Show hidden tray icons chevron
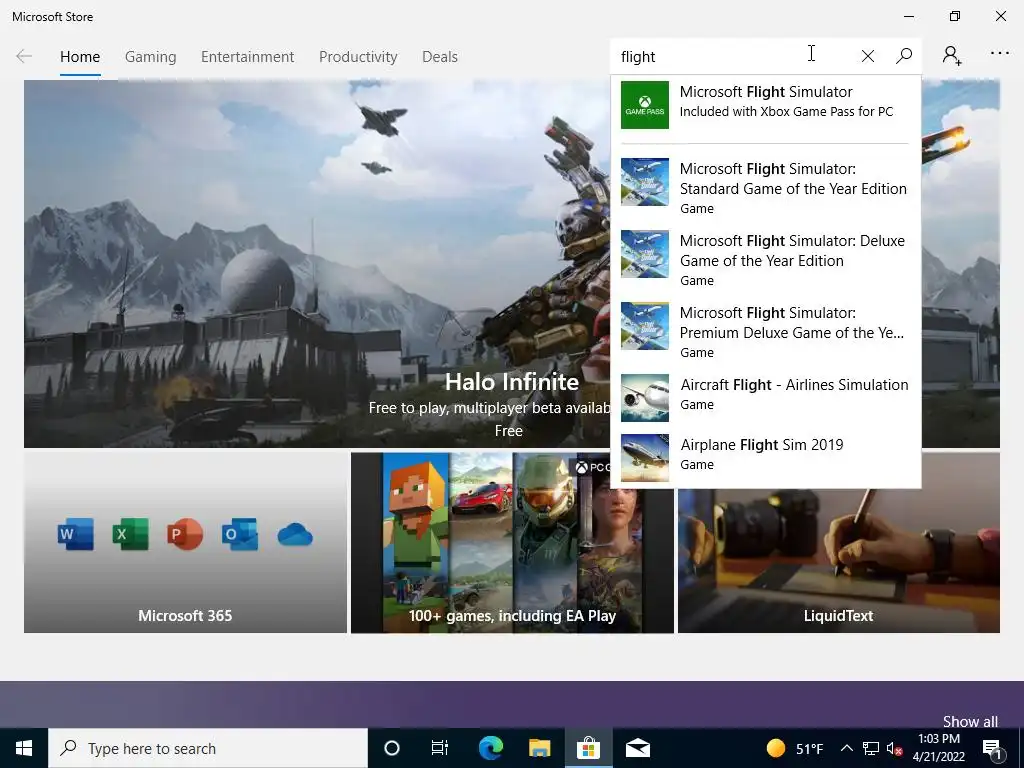Screen dimensions: 1024x768 click(846, 748)
